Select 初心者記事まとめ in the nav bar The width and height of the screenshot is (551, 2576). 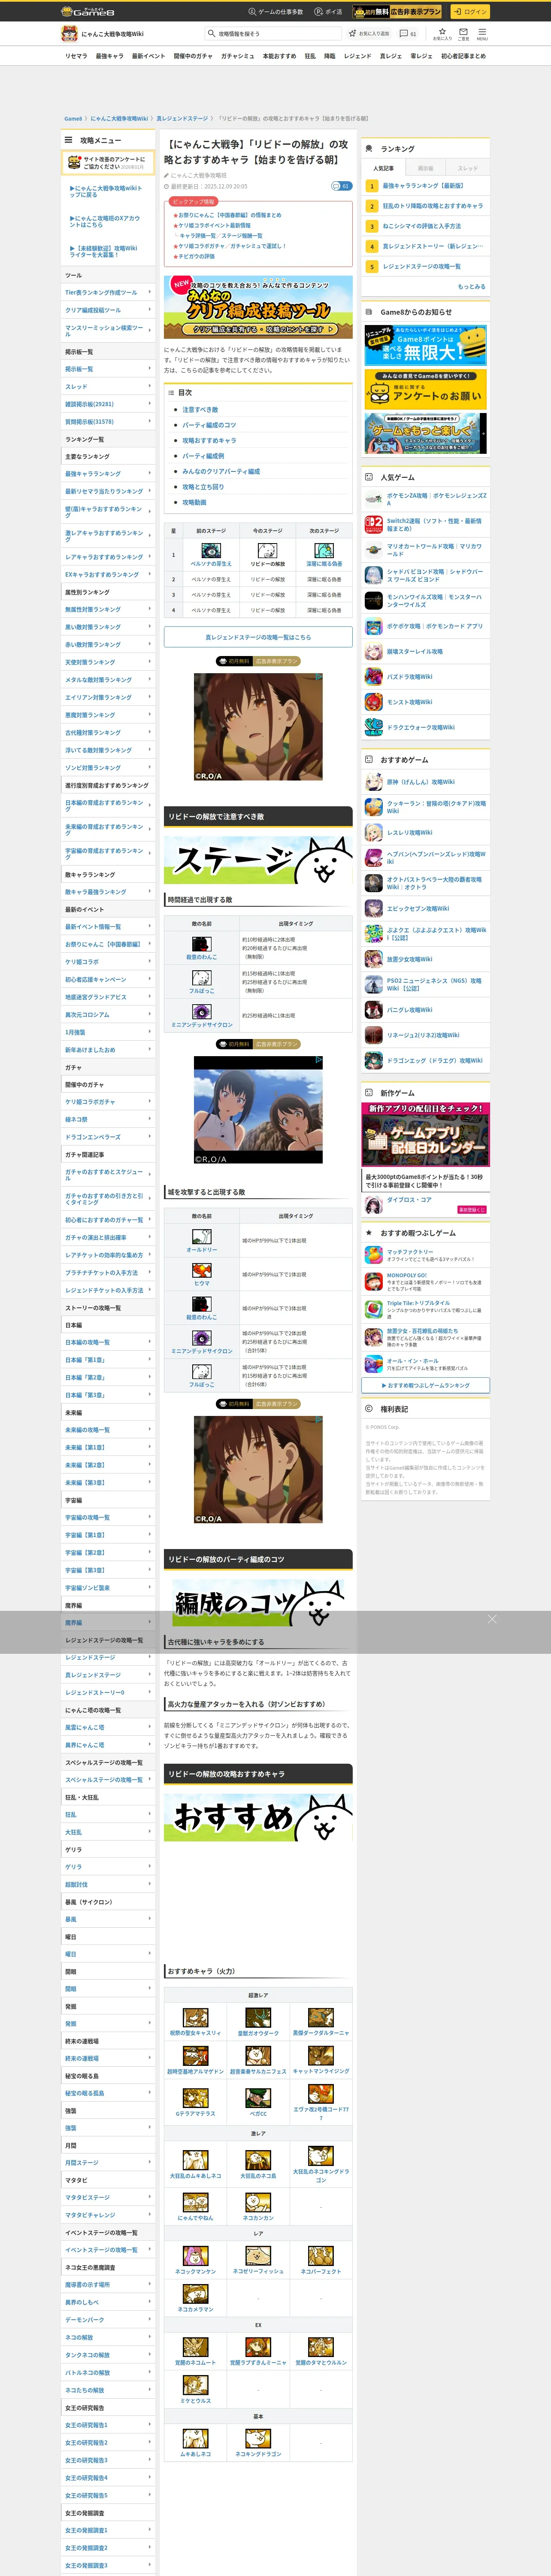[463, 56]
